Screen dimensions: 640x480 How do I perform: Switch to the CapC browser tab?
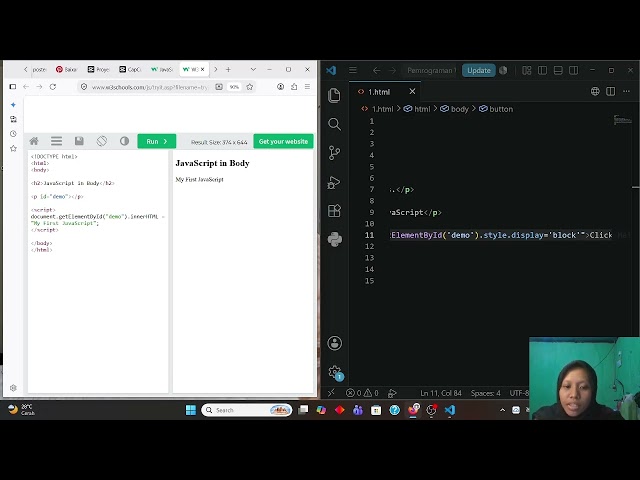click(x=130, y=69)
